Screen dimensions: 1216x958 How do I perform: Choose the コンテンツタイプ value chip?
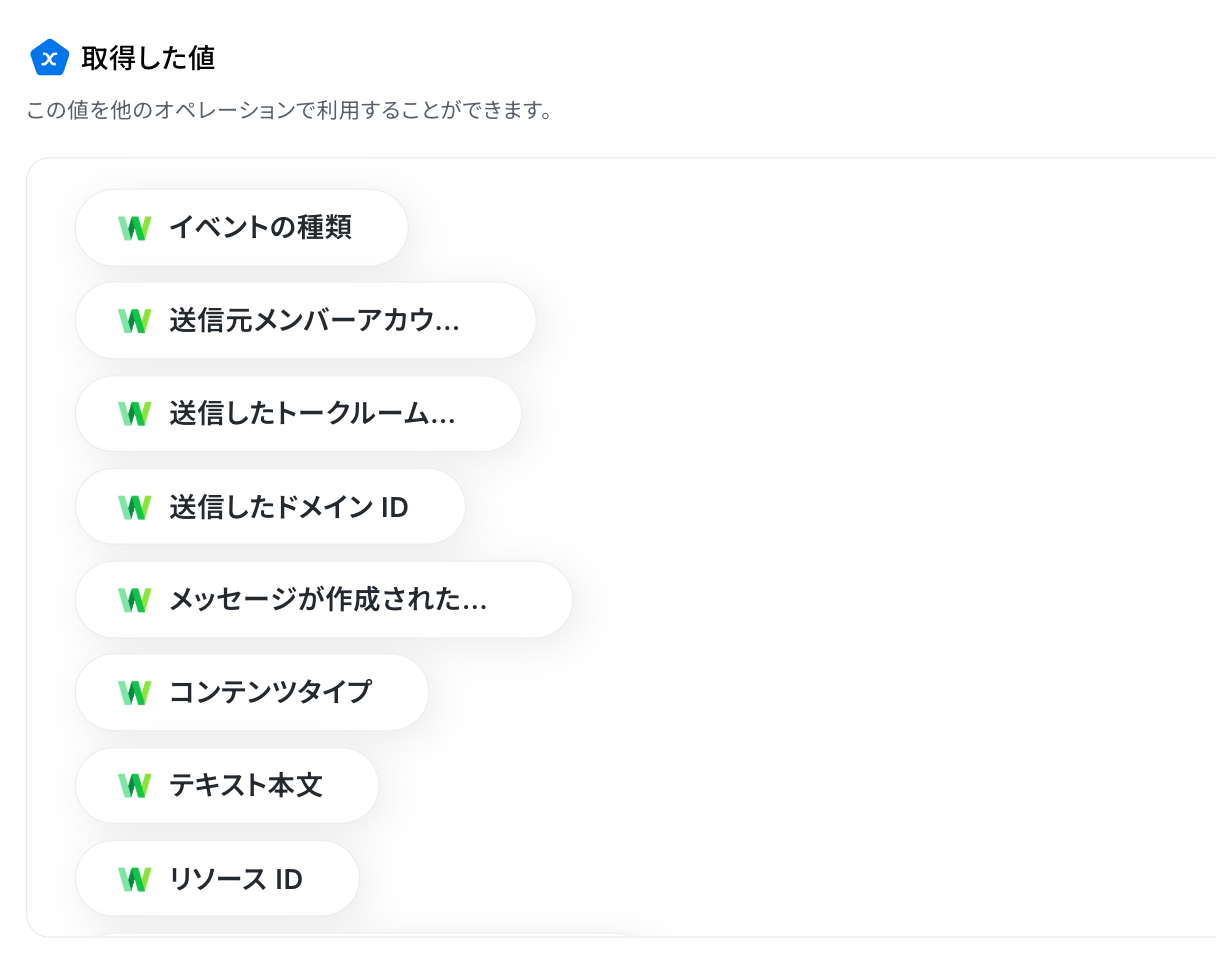[x=252, y=692]
